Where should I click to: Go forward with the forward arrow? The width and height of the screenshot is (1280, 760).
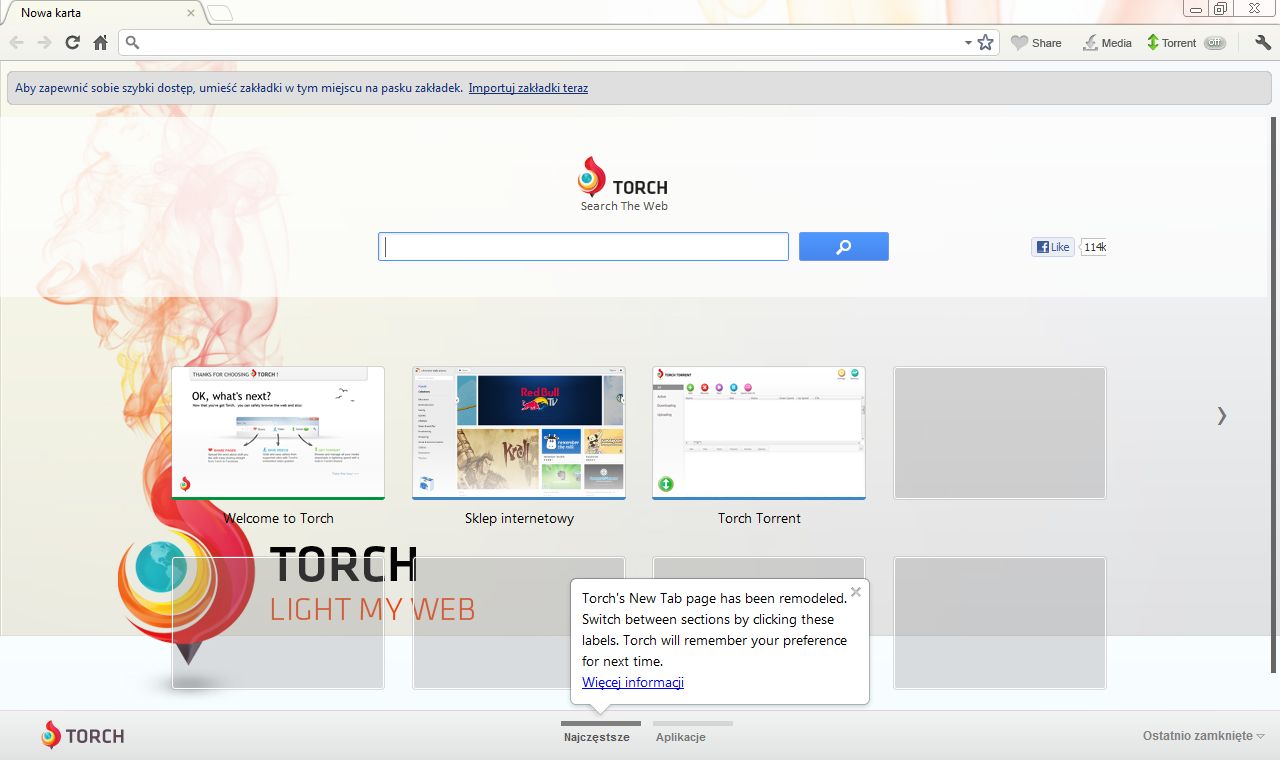click(44, 43)
